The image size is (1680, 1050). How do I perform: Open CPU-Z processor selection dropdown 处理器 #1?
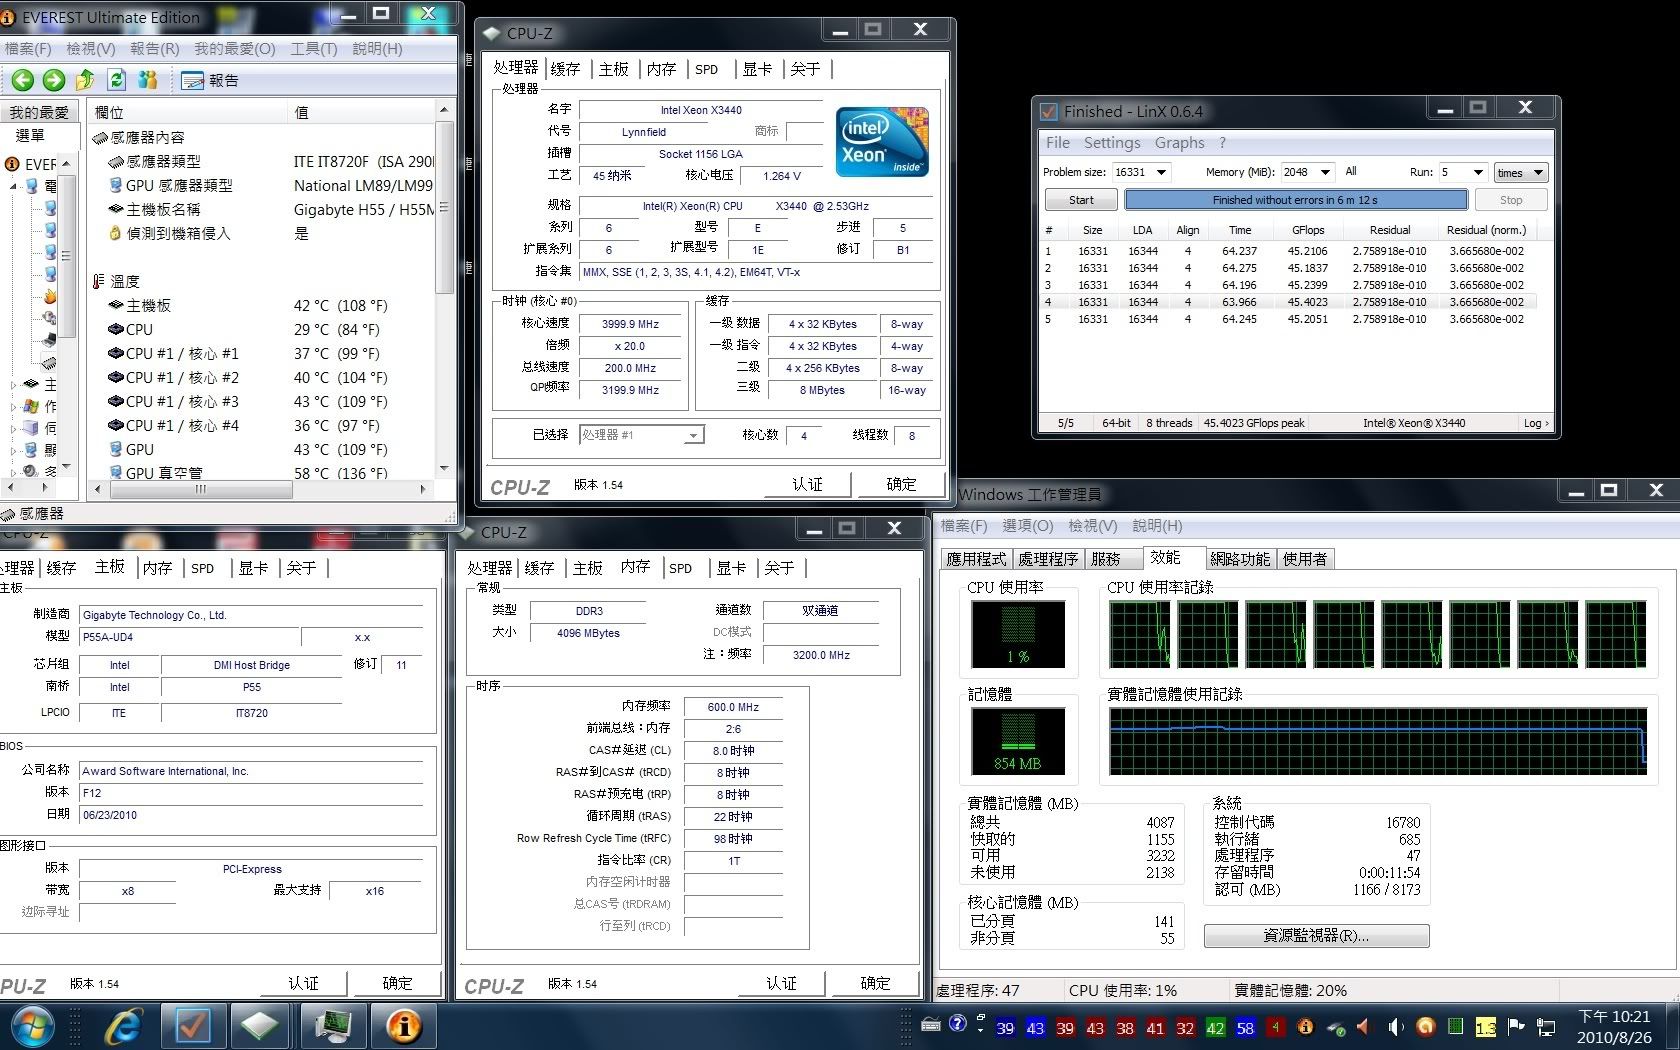click(643, 435)
